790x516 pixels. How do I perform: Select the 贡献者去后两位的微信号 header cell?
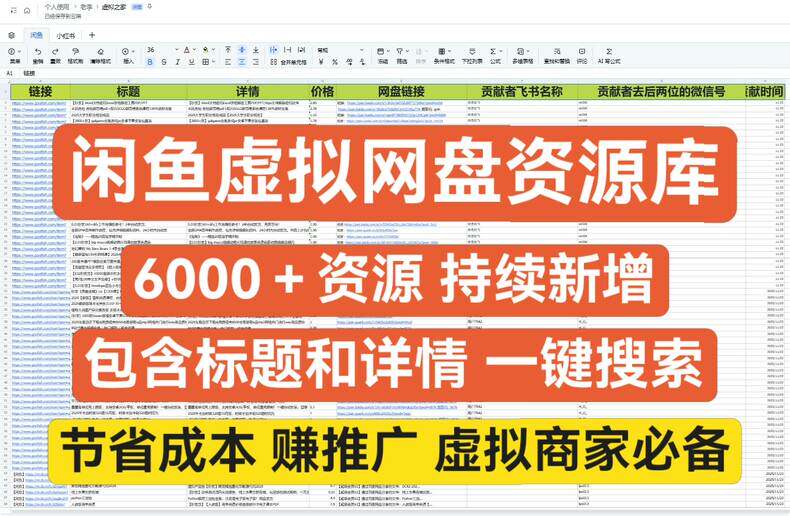[661, 92]
